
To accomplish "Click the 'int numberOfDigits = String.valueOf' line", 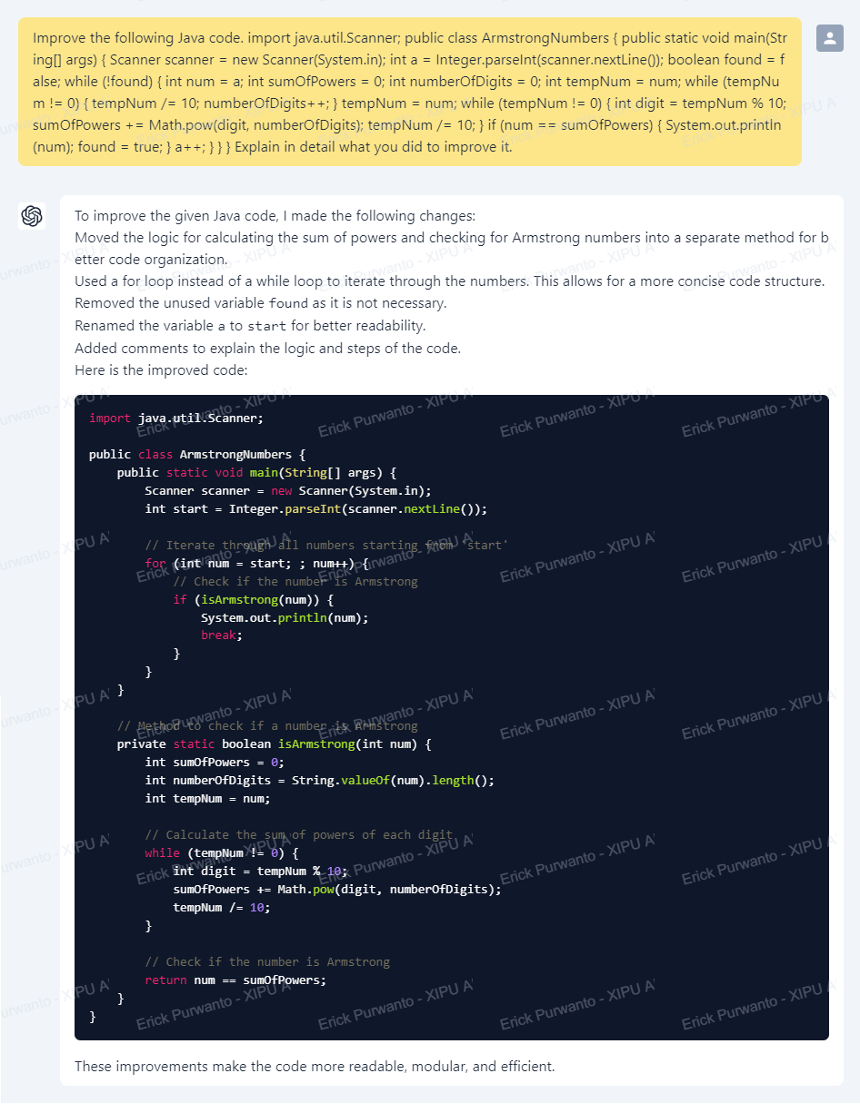I will coord(320,780).
